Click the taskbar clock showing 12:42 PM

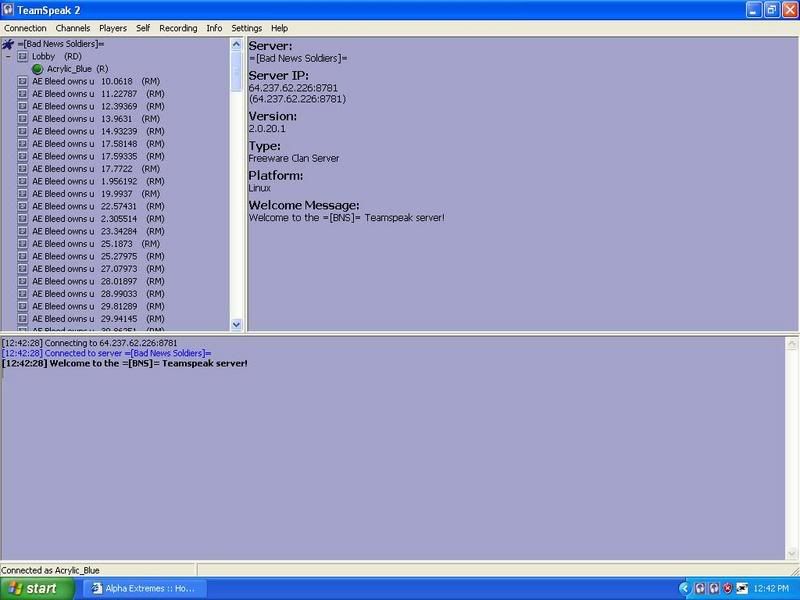coord(771,589)
